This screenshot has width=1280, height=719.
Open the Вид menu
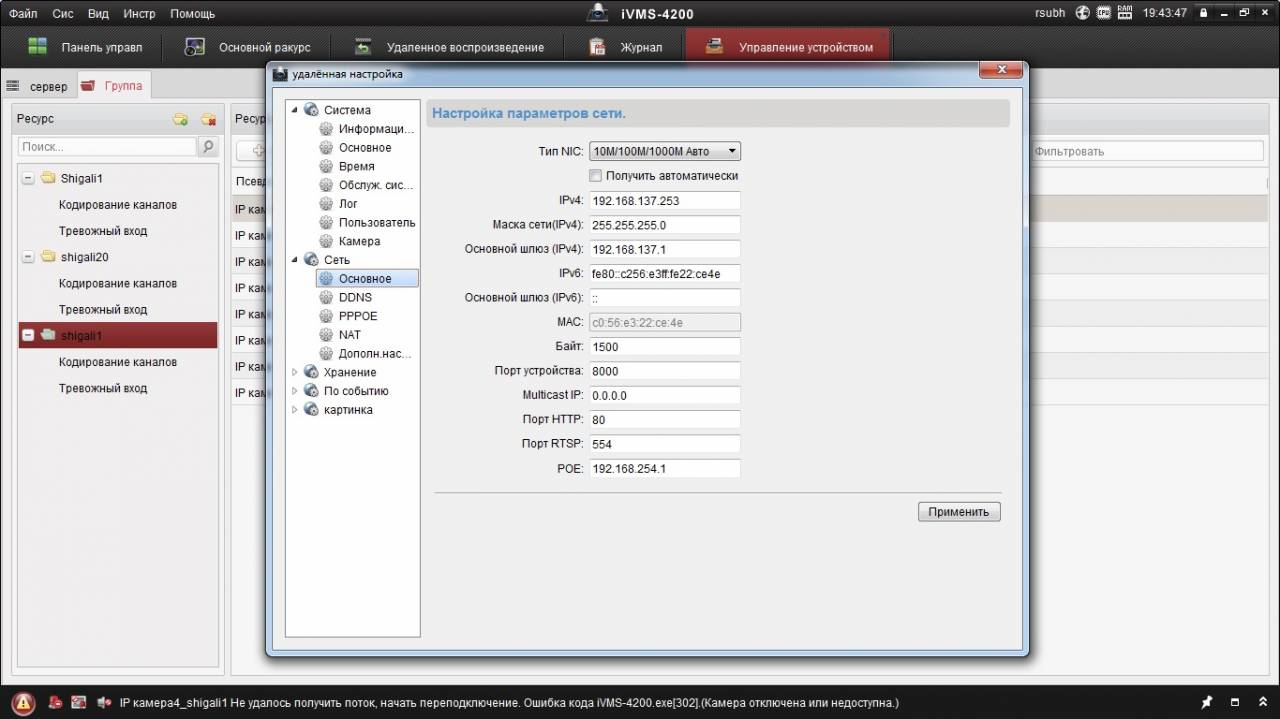click(98, 14)
